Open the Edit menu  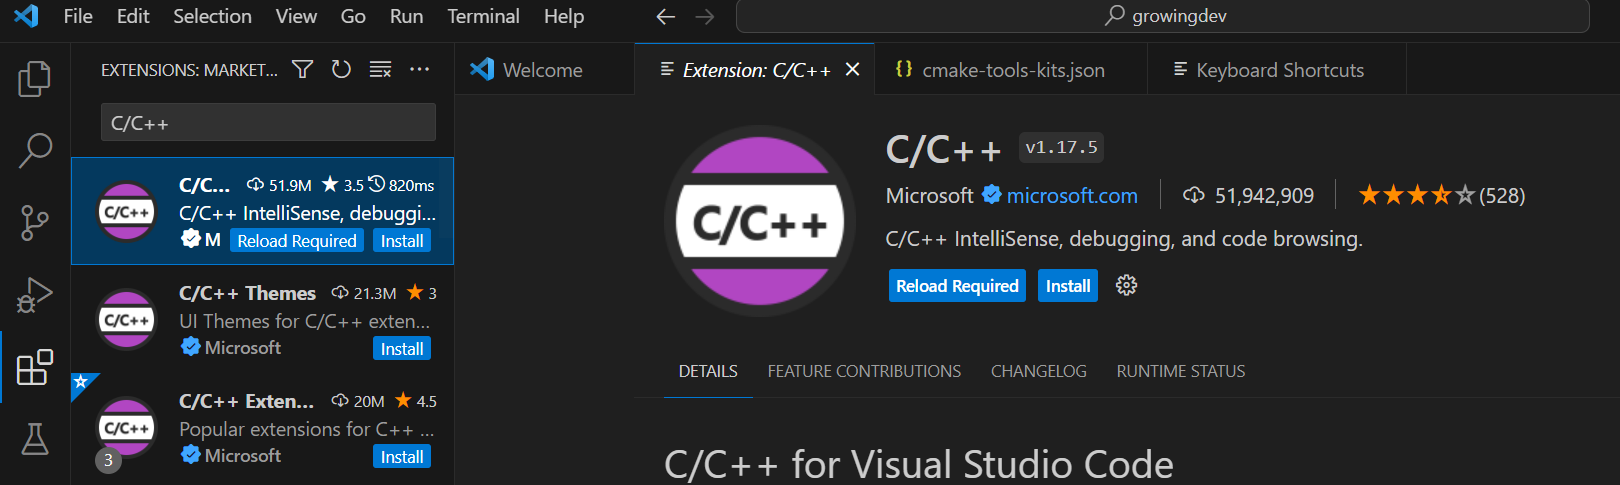[x=133, y=16]
